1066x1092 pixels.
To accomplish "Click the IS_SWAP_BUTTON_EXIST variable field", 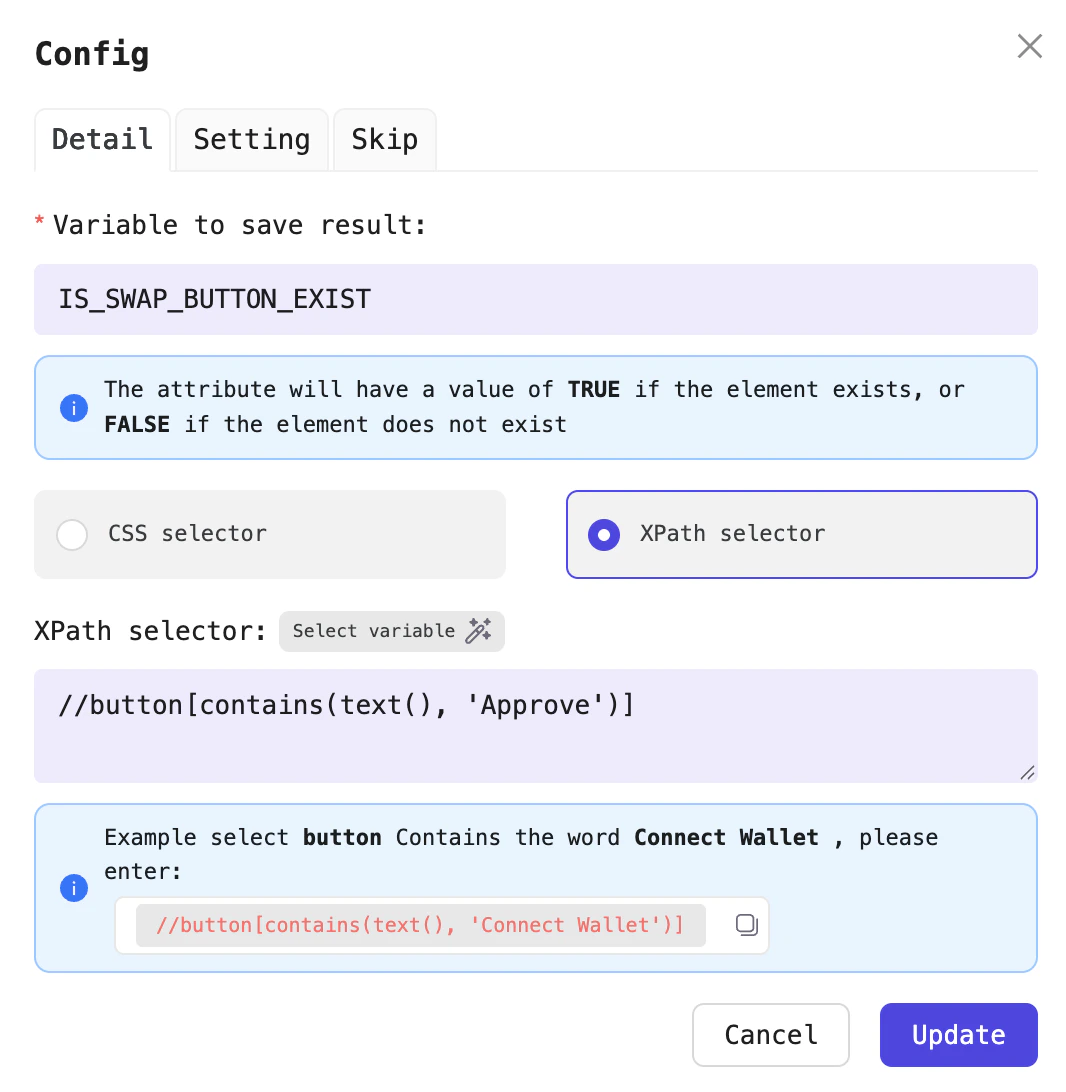I will 536,299.
